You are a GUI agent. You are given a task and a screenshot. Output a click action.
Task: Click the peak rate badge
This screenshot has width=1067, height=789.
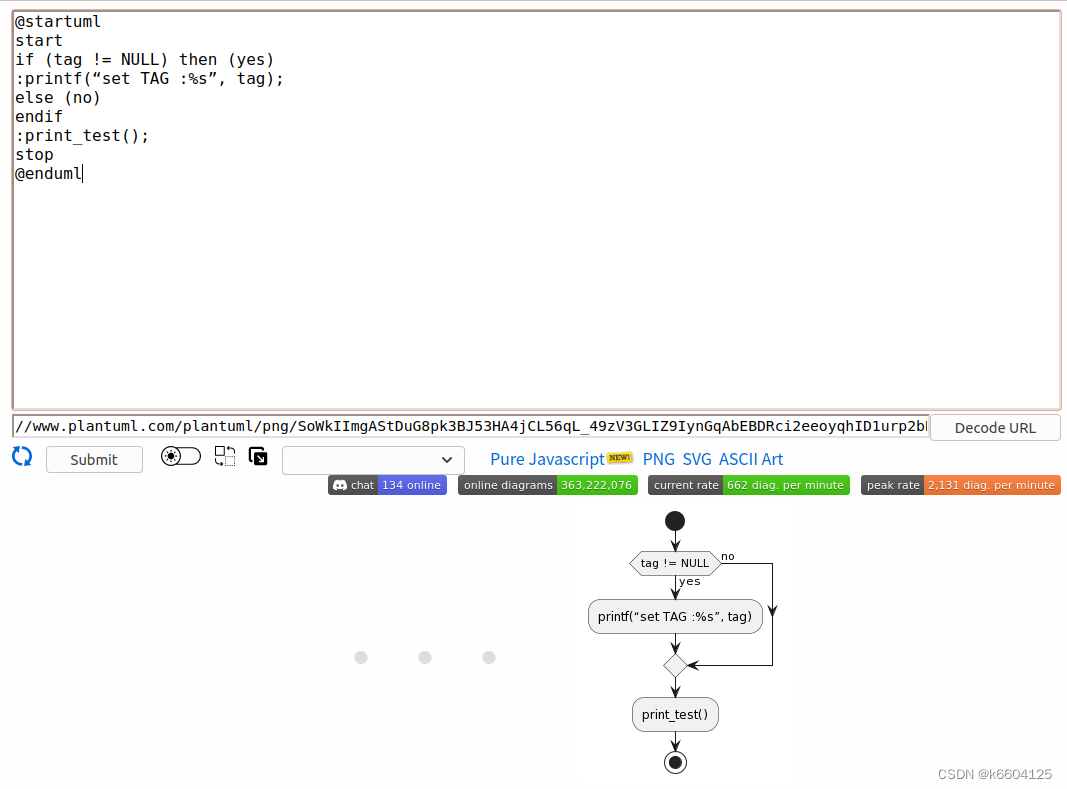(x=960, y=485)
